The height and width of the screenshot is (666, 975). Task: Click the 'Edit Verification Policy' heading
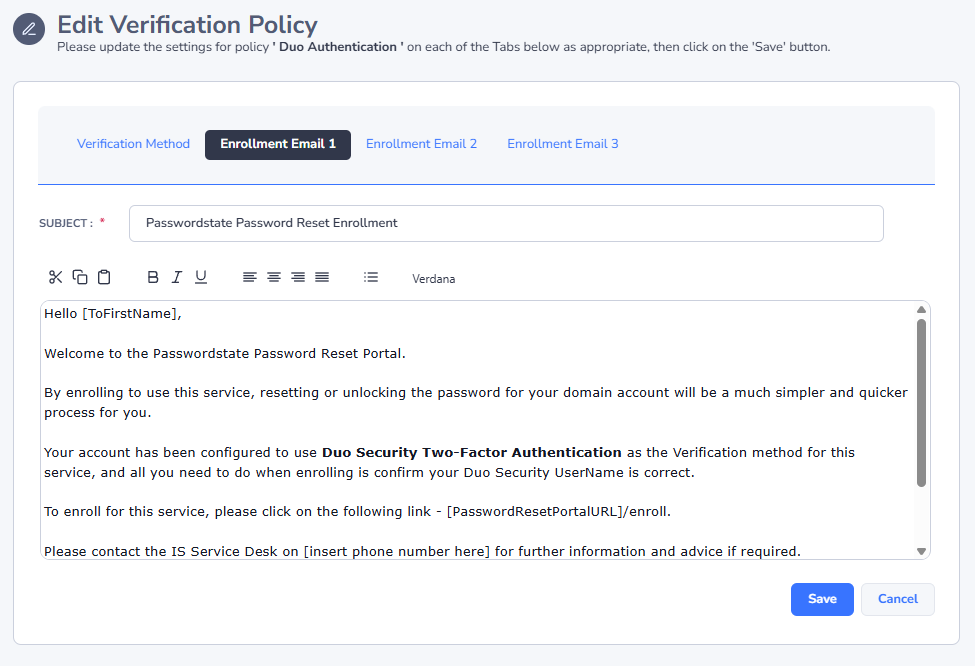[187, 25]
